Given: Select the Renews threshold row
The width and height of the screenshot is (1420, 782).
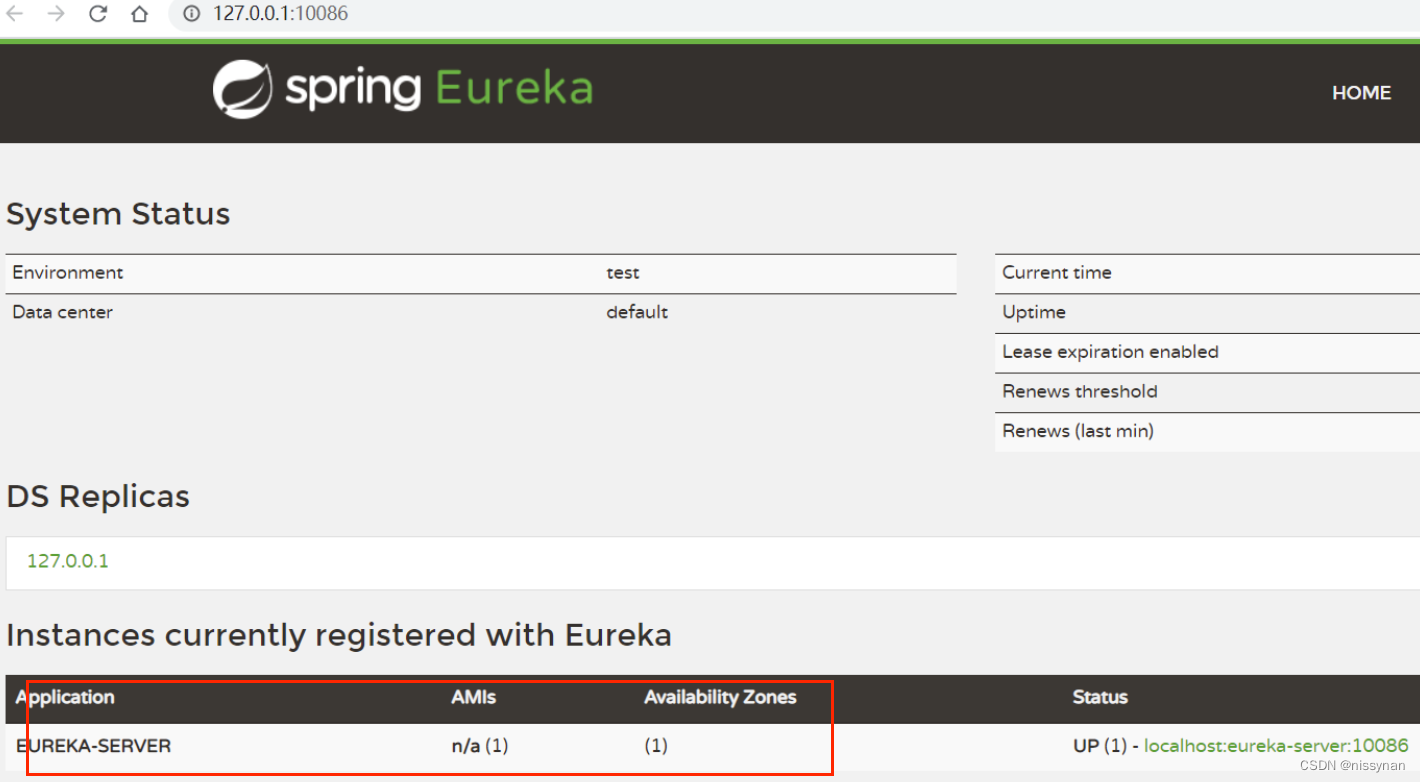Looking at the screenshot, I should click(1207, 392).
